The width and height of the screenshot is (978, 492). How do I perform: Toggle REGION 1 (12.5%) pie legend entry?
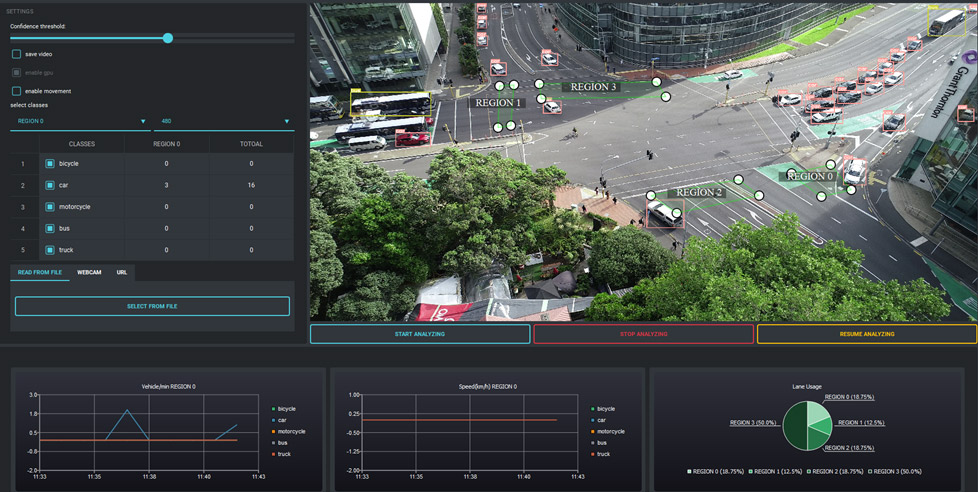(775, 471)
